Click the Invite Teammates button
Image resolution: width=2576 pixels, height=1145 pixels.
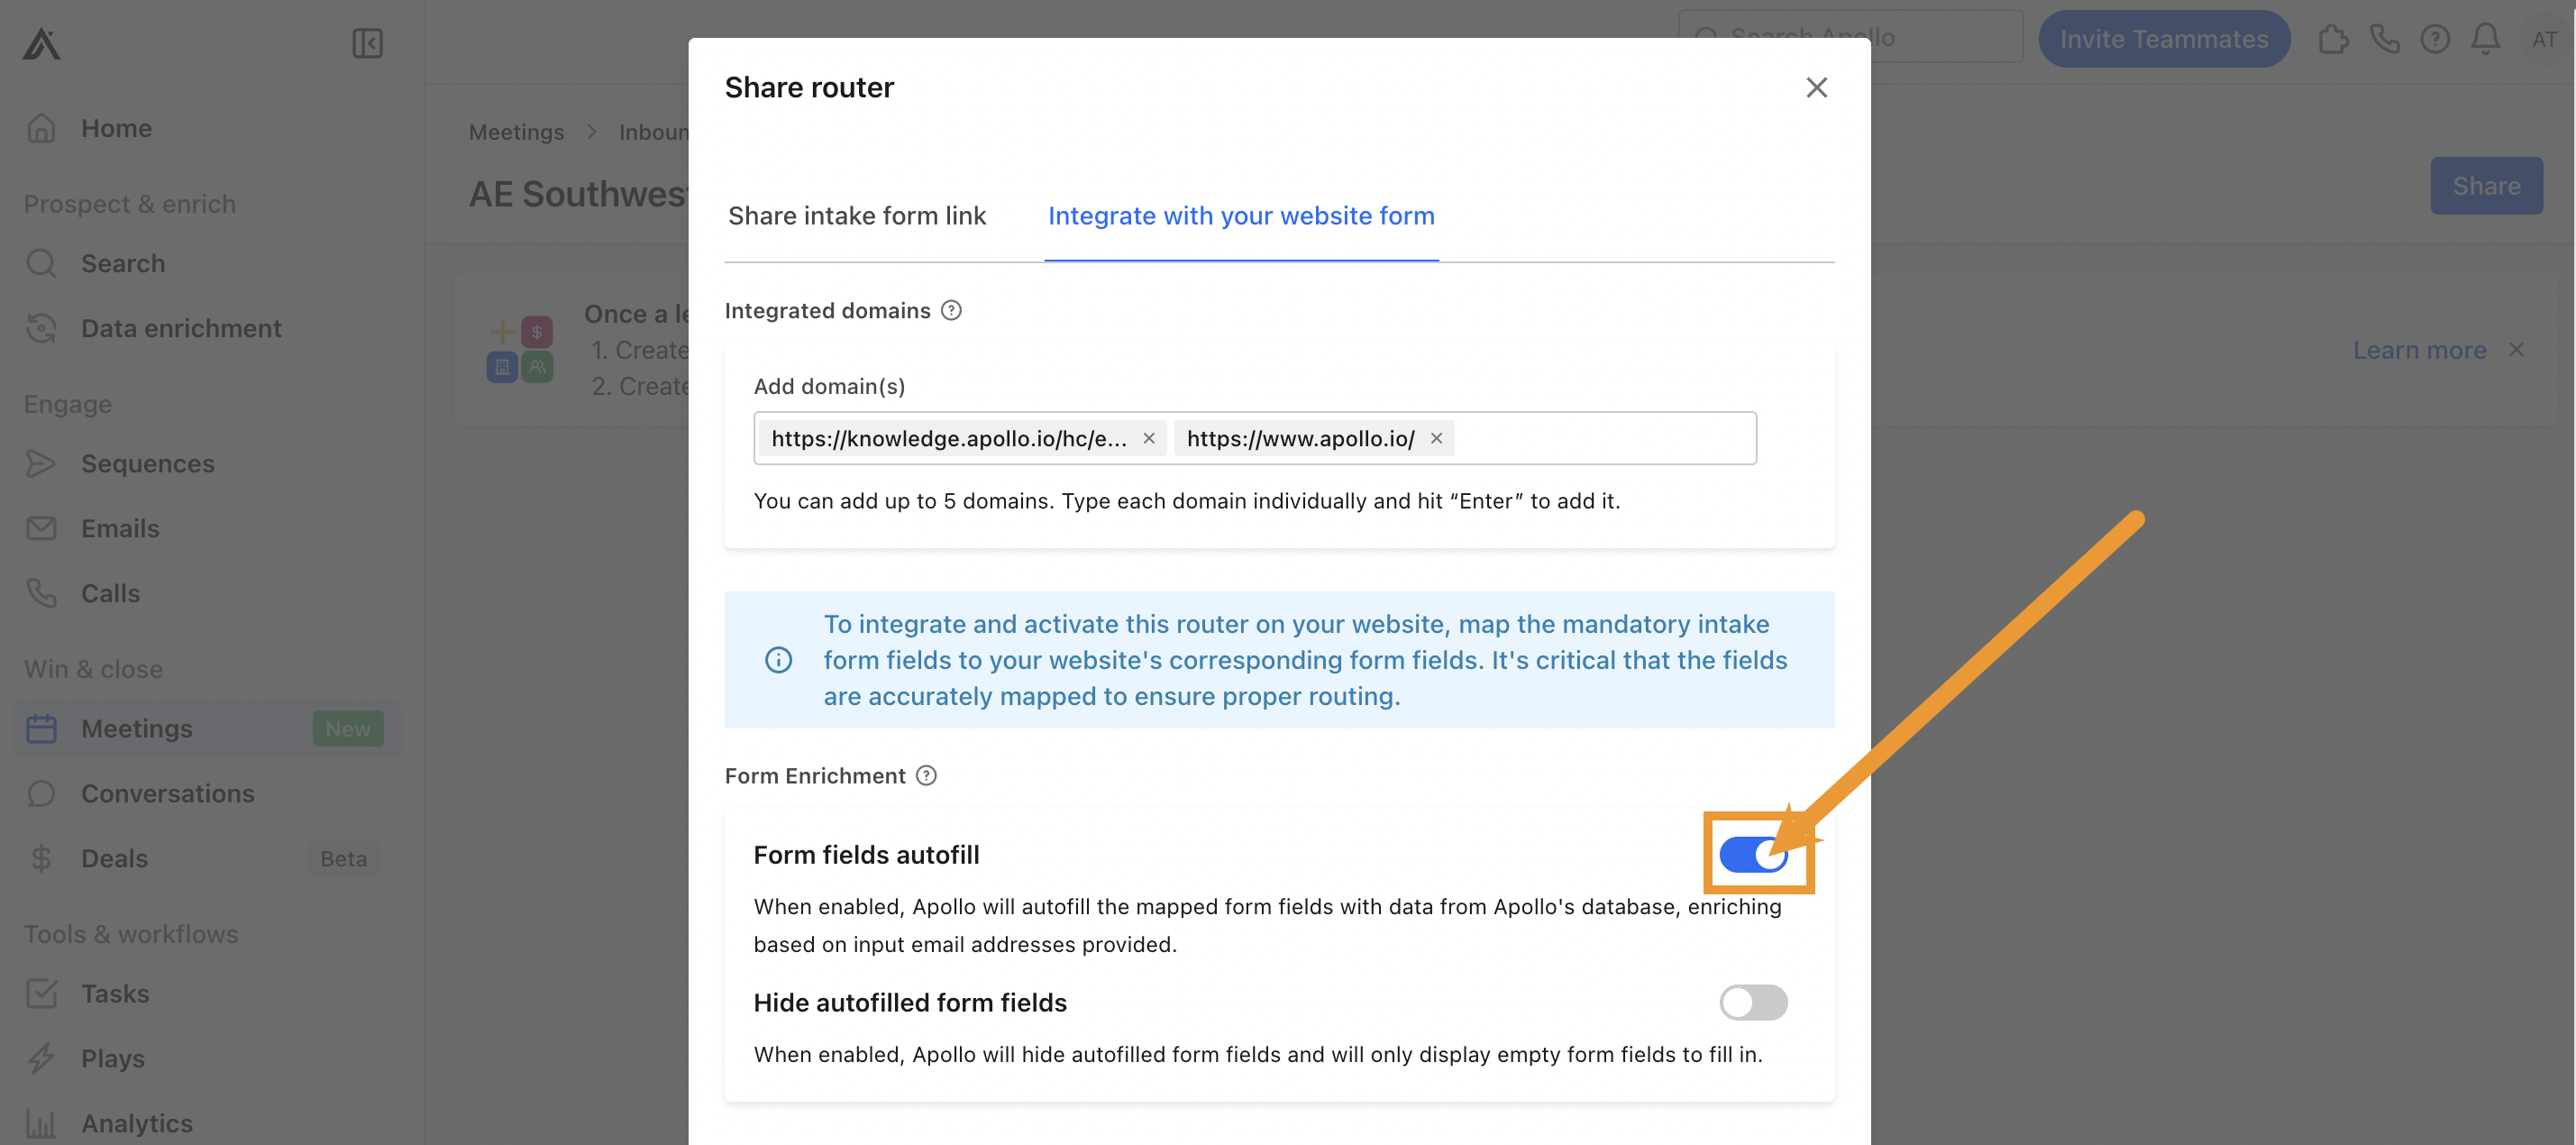click(x=2164, y=39)
